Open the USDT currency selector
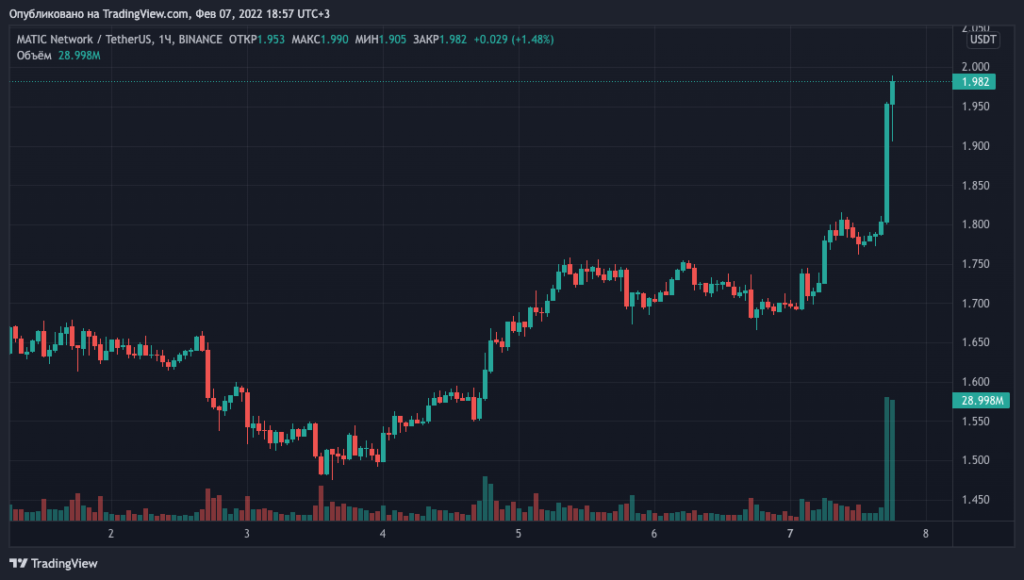Screen dimensions: 1024x580 (x=984, y=40)
